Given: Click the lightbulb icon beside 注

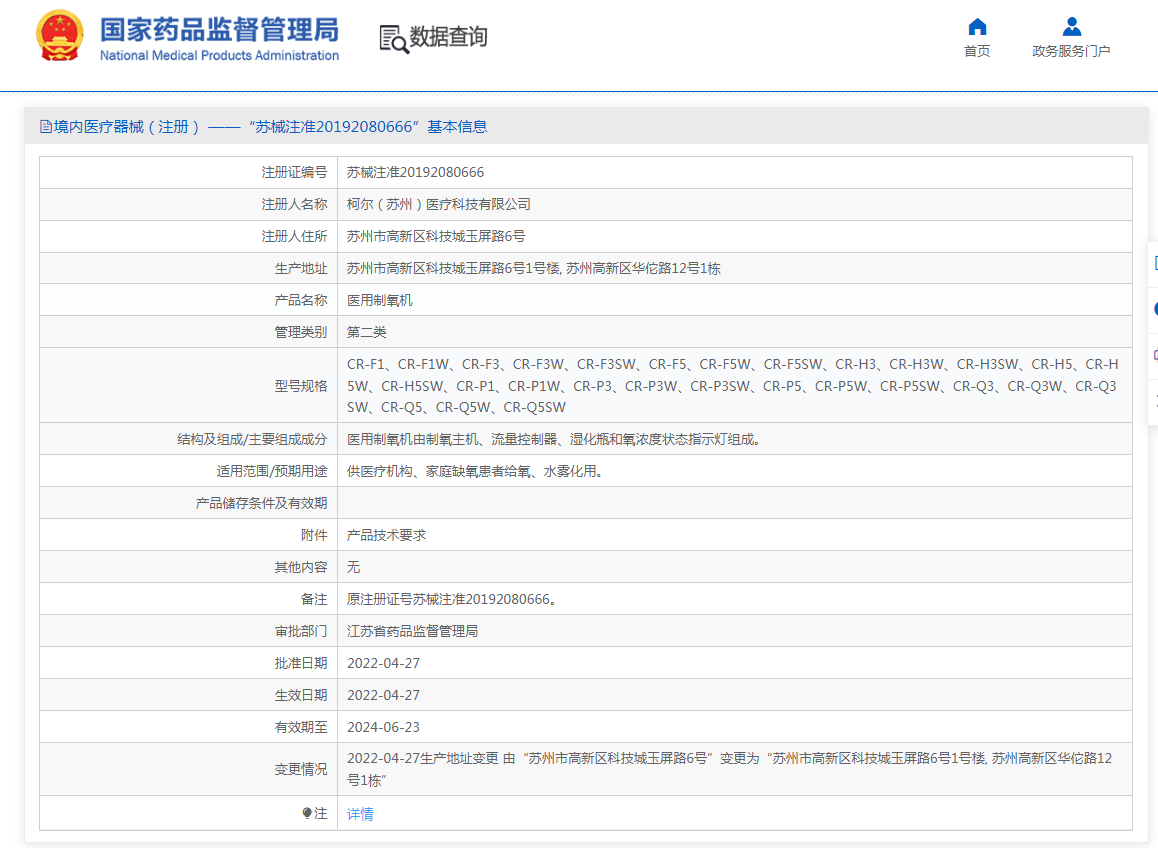Looking at the screenshot, I should tap(307, 814).
